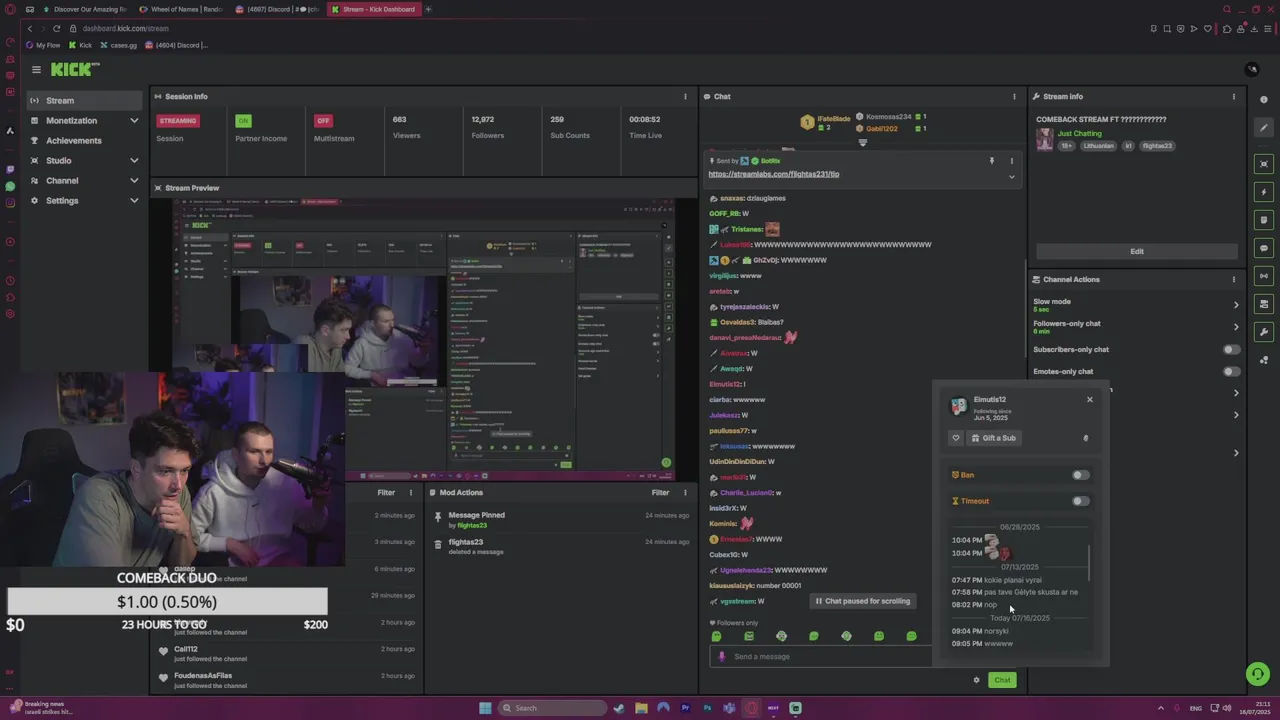This screenshot has height=720, width=1280.
Task: Toggle Timeout switch for Eimutis12
Action: point(1080,501)
